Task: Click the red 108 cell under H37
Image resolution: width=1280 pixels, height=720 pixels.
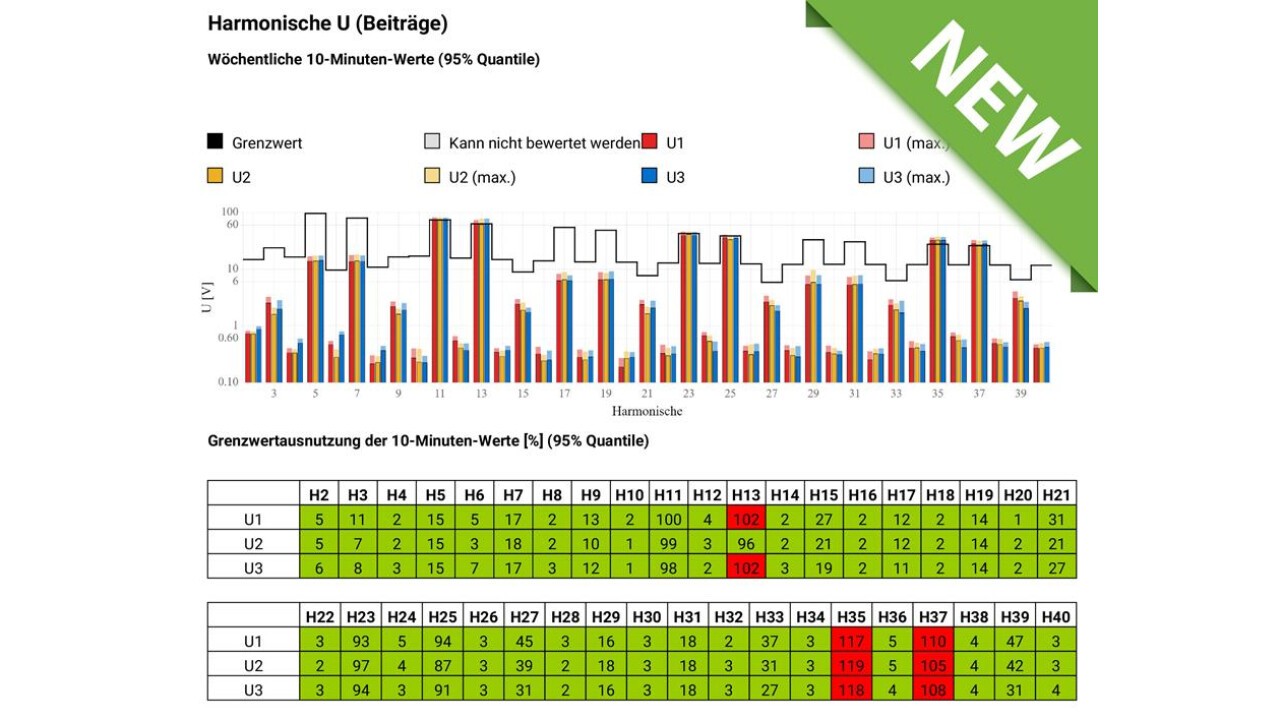Action: (934, 689)
